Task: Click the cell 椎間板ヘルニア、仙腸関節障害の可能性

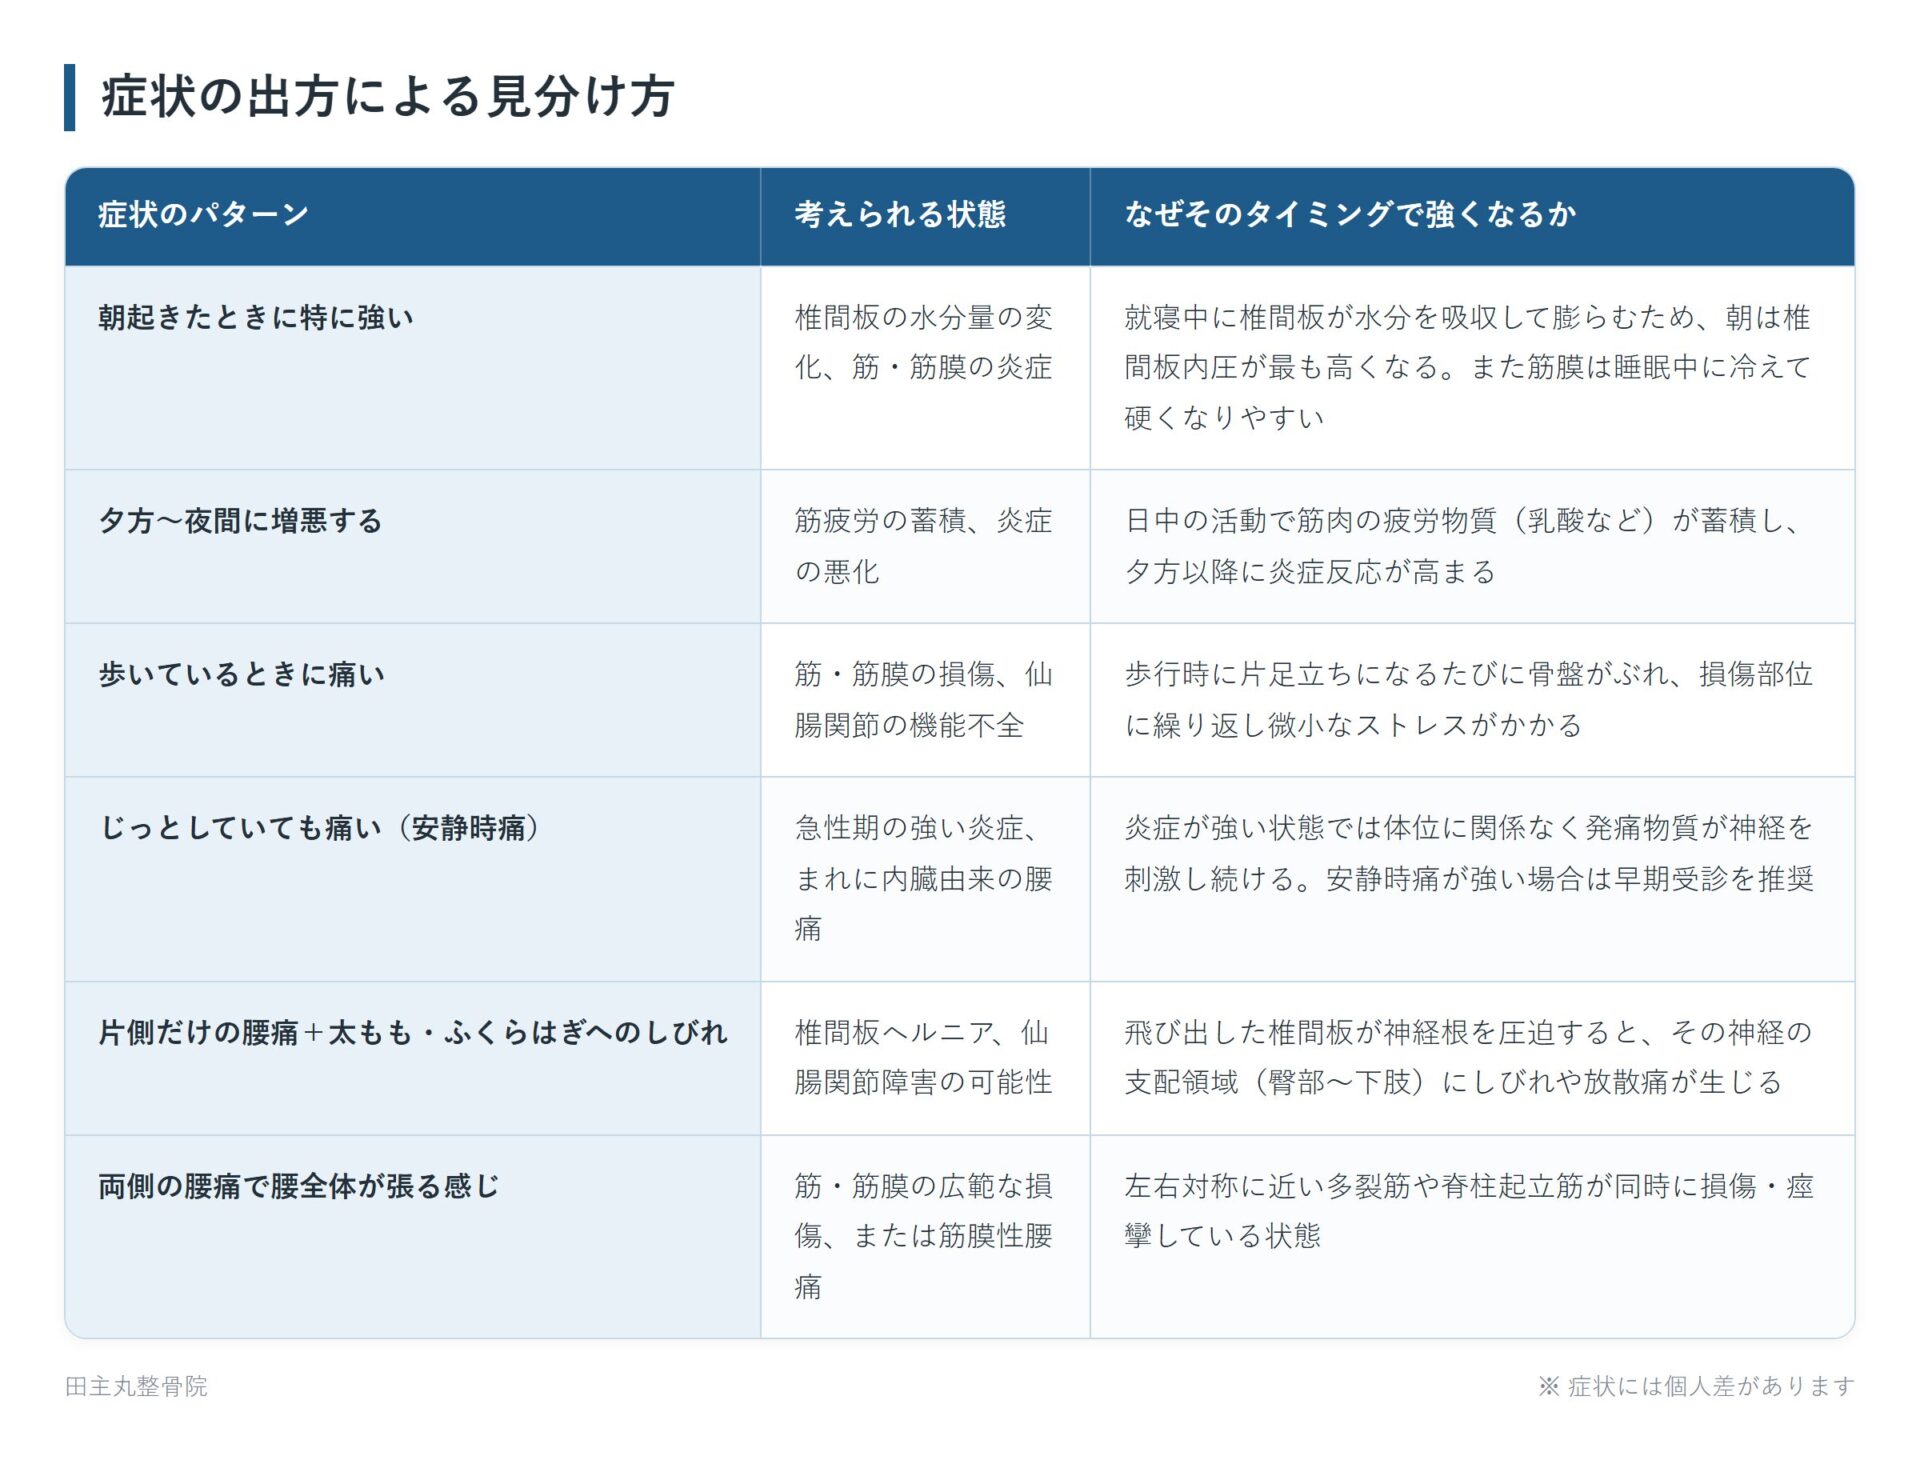Action: 924,1057
